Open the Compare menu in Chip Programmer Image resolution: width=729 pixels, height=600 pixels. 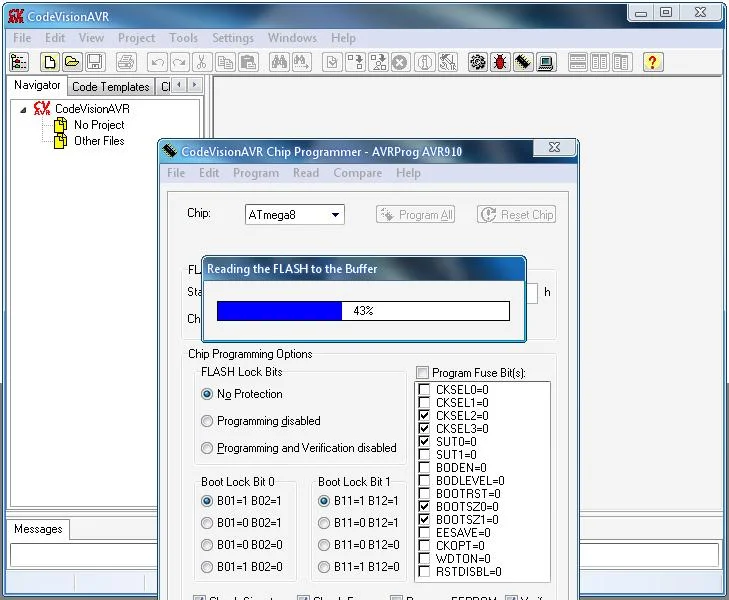pyautogui.click(x=358, y=173)
